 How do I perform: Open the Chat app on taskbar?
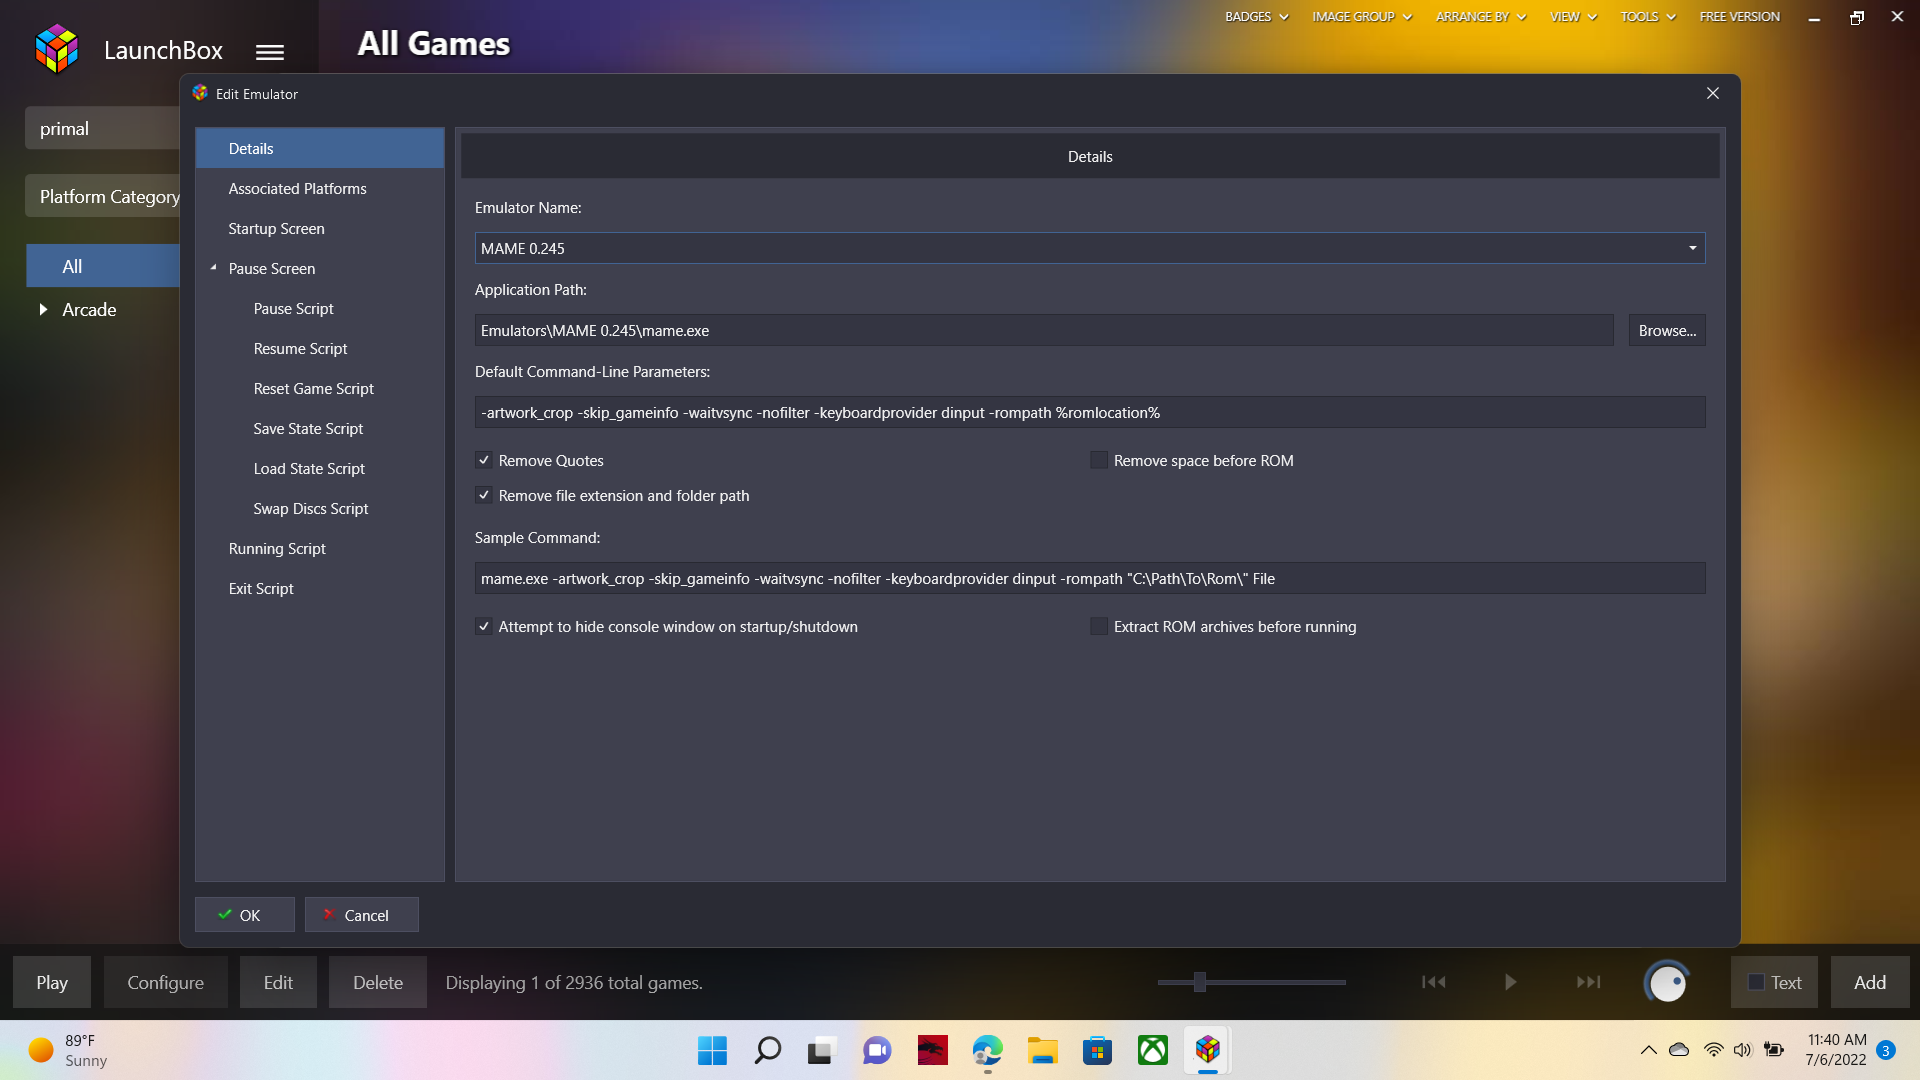point(877,1050)
